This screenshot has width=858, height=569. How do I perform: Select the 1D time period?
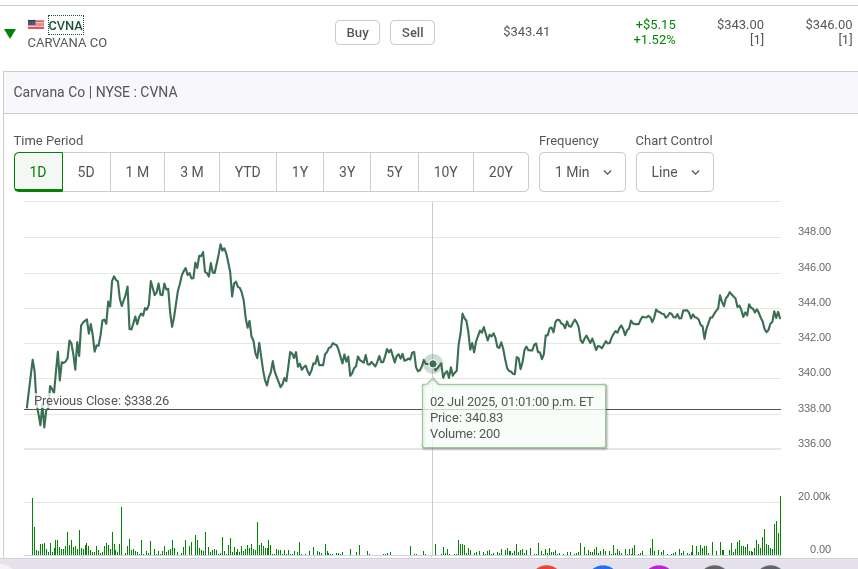pyautogui.click(x=38, y=172)
